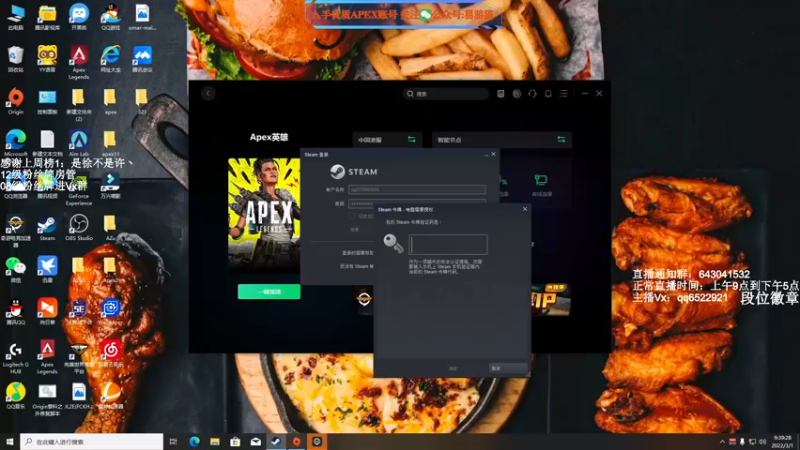
Task: Click the Steam Guard code input box
Action: pos(448,244)
